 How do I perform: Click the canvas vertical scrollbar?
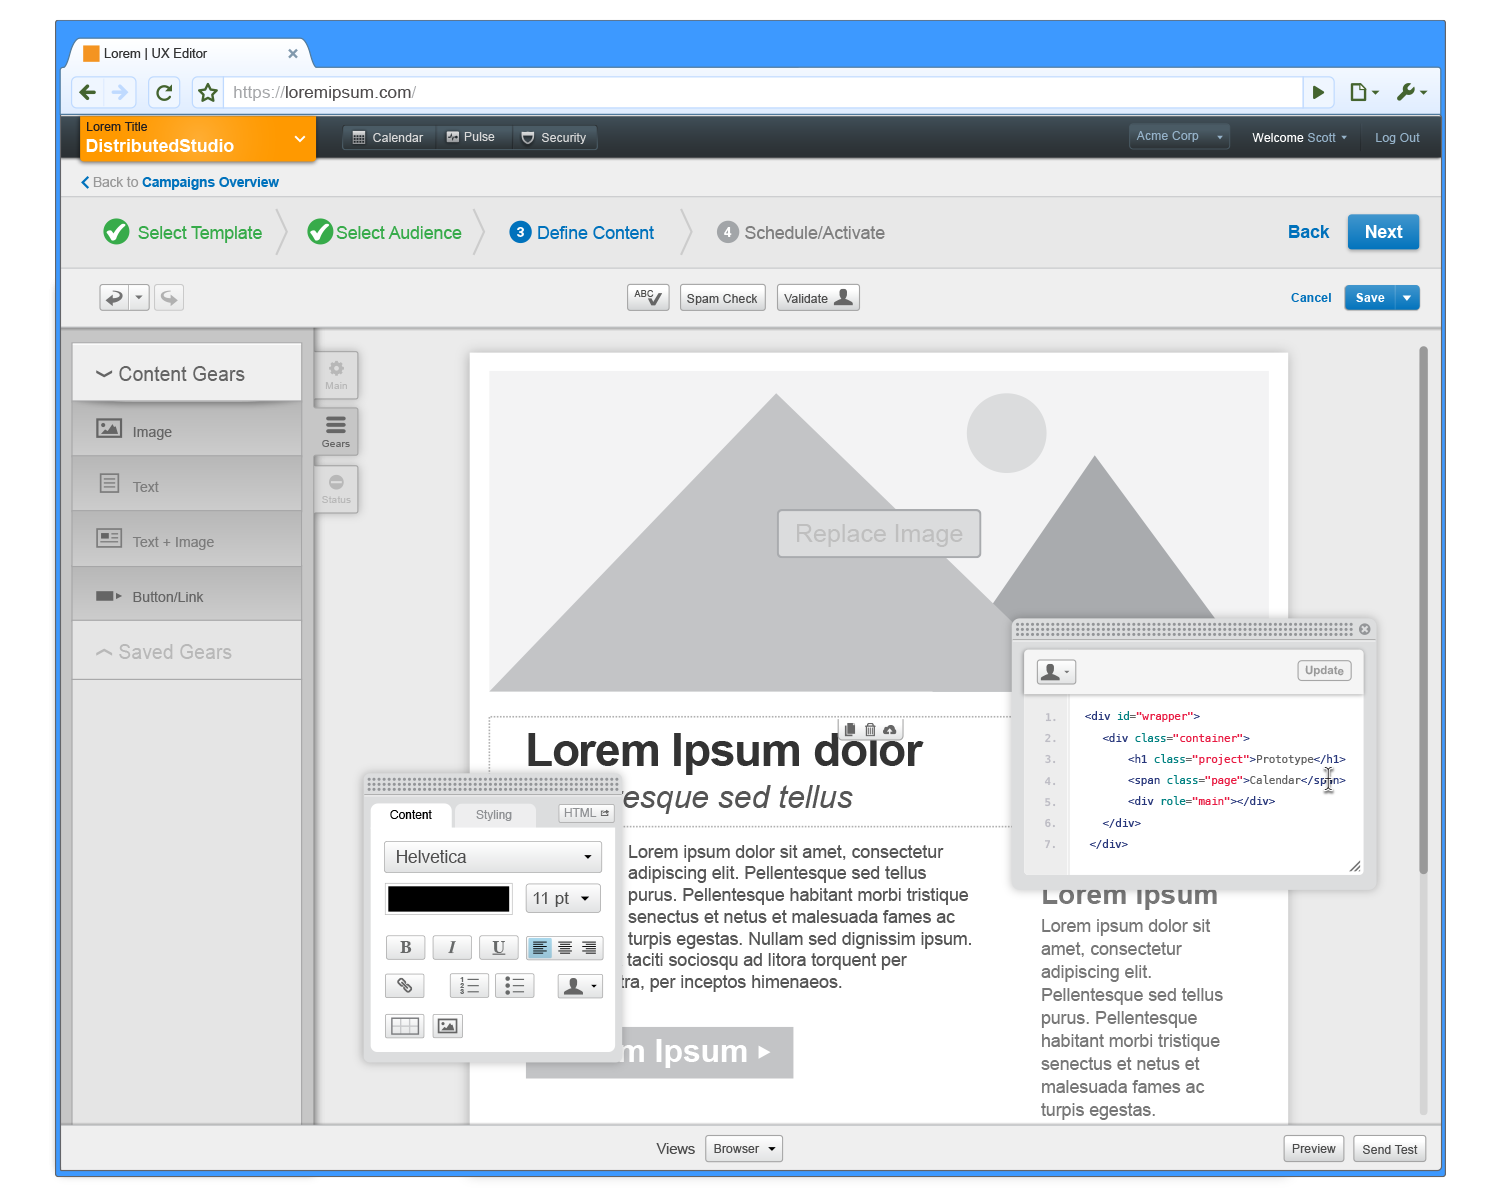point(1423,610)
